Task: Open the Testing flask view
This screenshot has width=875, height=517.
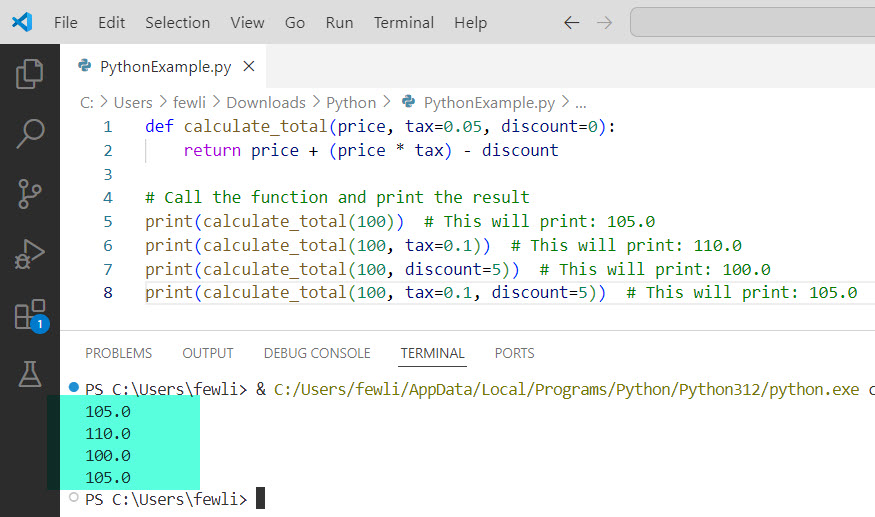Action: click(x=30, y=374)
